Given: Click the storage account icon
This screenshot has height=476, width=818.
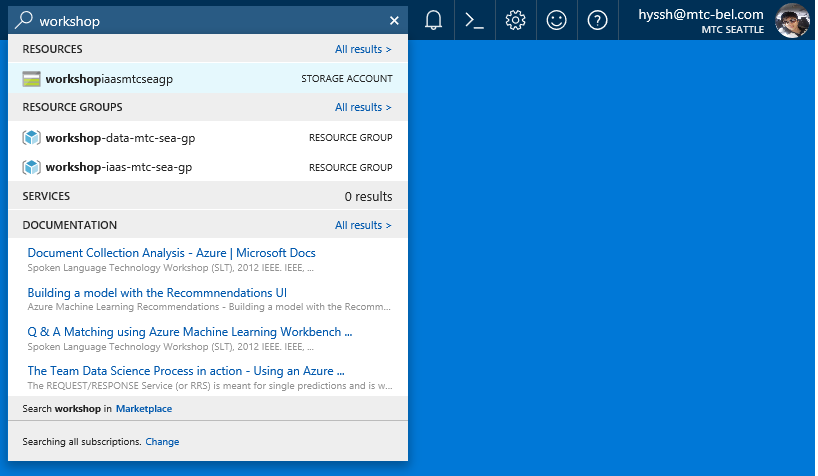Looking at the screenshot, I should point(31,79).
